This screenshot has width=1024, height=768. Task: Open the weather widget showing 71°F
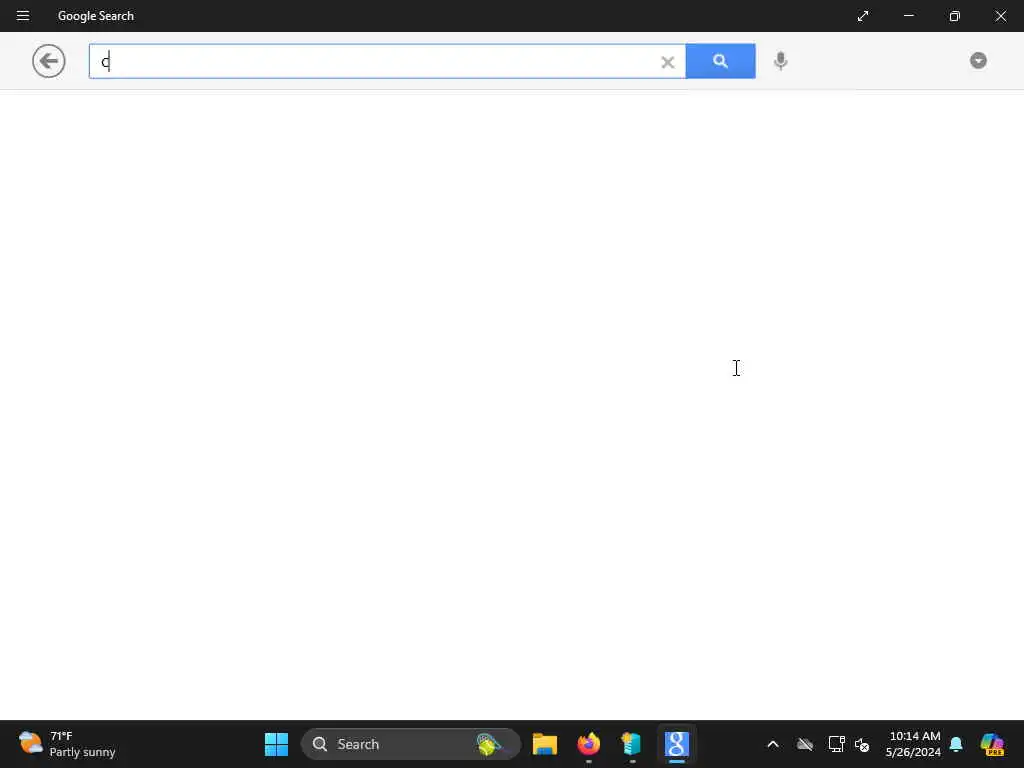(x=67, y=744)
